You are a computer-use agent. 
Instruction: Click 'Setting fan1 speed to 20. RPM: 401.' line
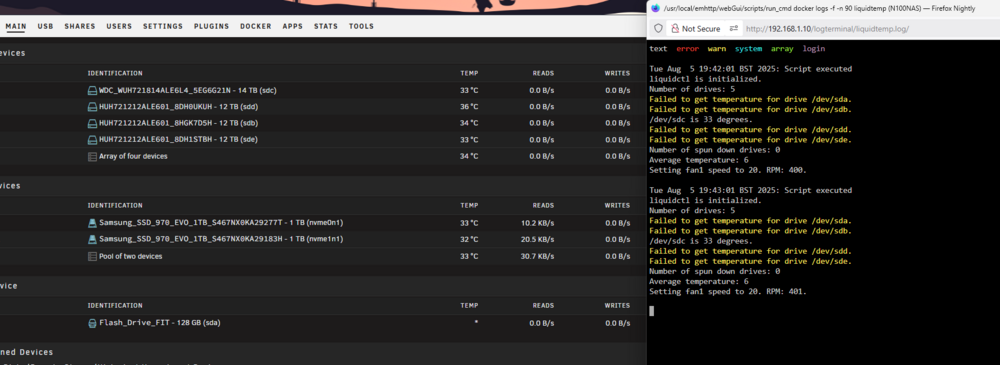click(x=728, y=292)
